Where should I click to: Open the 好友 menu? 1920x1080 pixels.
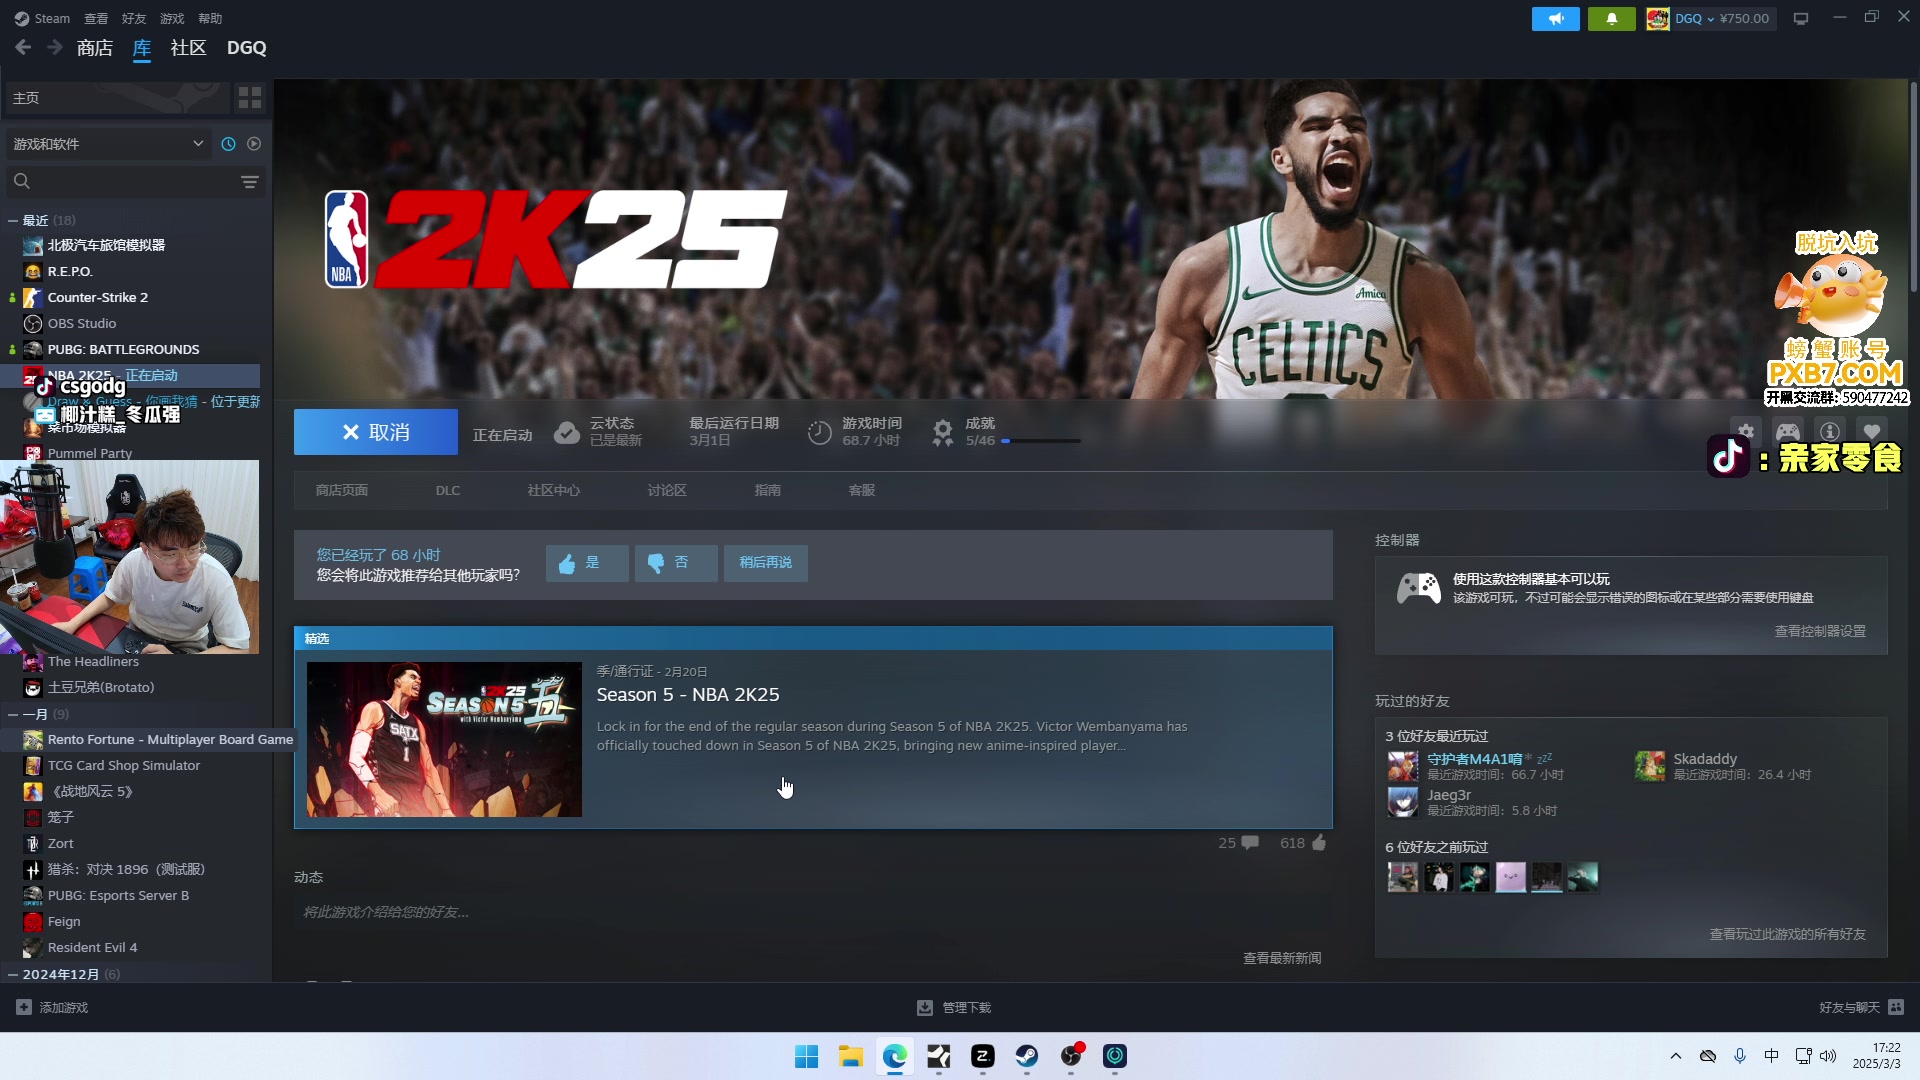[x=134, y=18]
